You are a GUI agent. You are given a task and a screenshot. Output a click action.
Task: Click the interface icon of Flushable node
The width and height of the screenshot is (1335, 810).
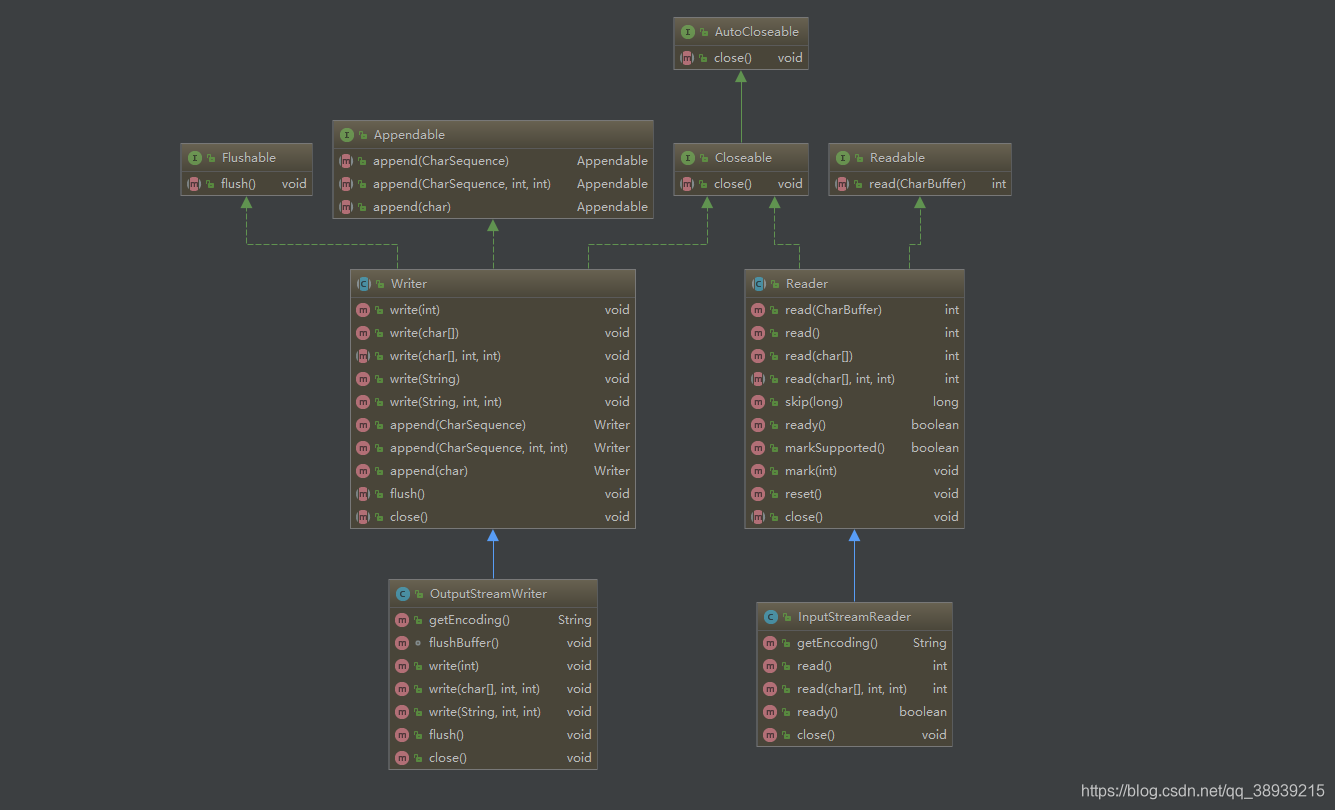(x=194, y=158)
